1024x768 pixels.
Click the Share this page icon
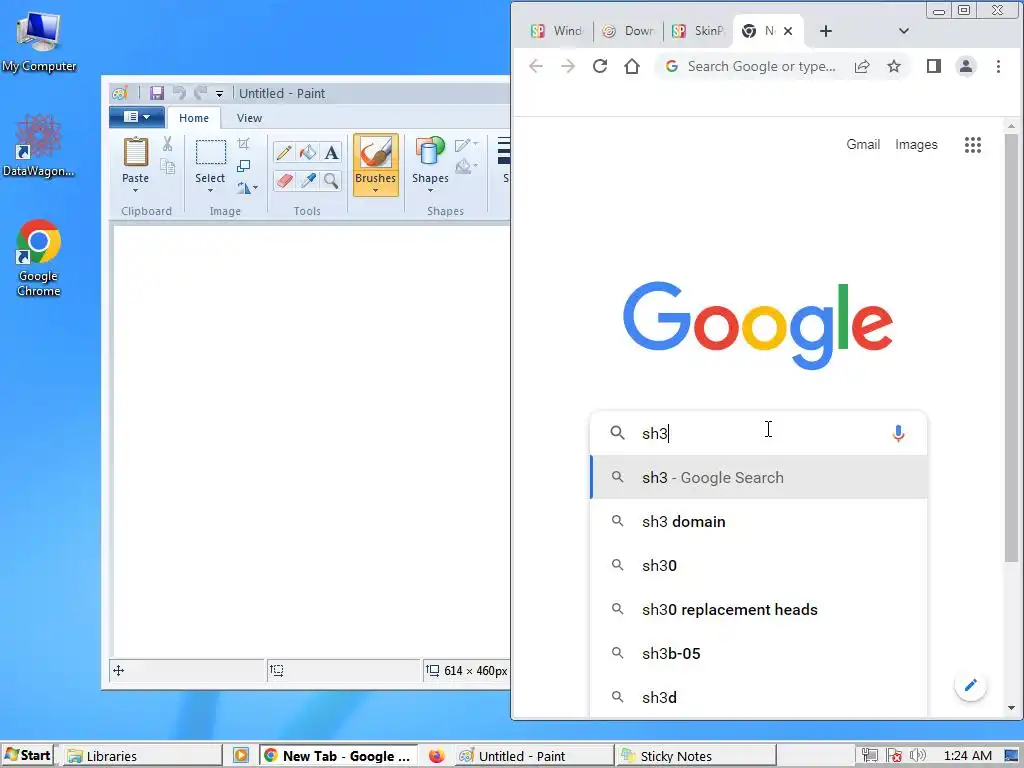pos(862,66)
